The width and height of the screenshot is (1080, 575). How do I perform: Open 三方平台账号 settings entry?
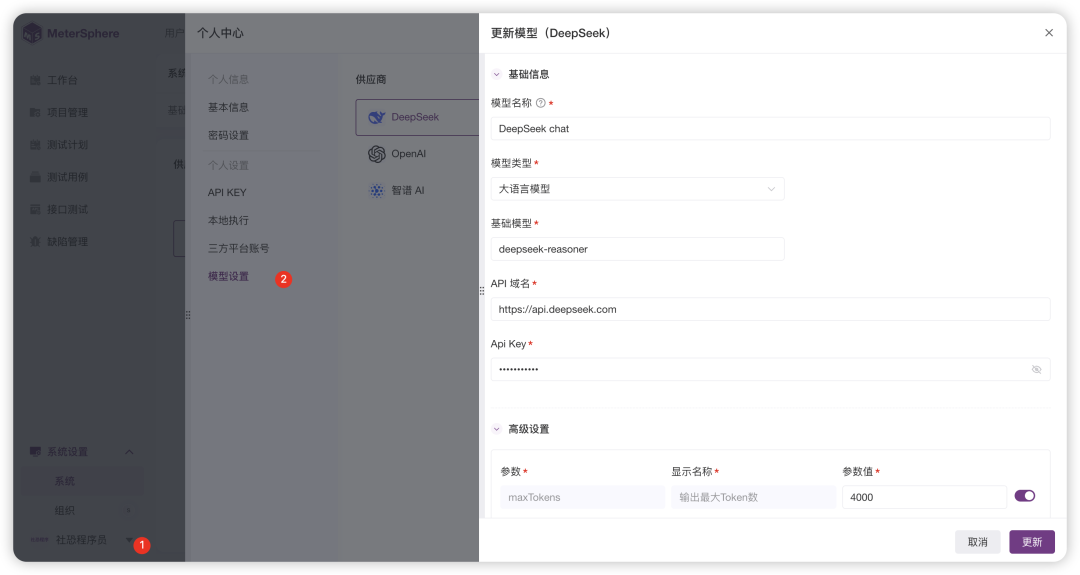pos(238,249)
